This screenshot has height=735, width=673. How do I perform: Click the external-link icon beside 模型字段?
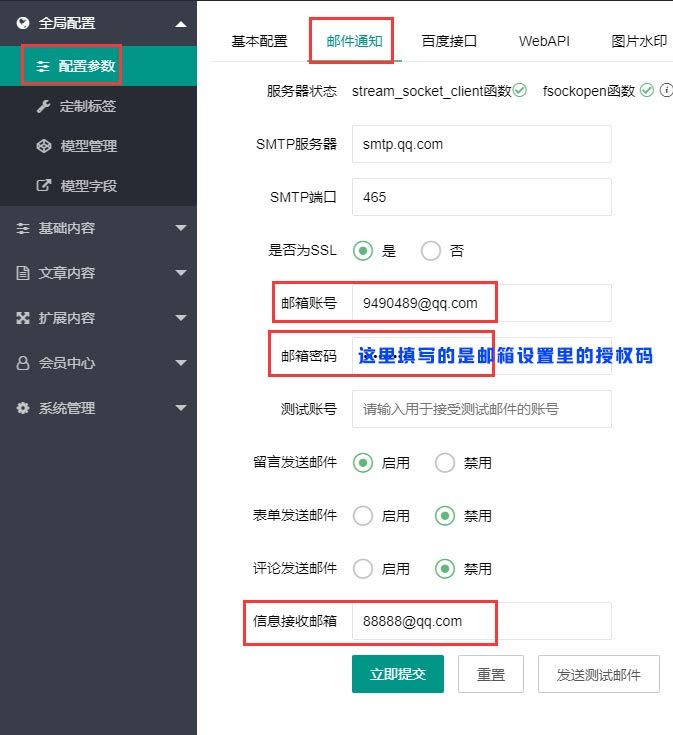(x=43, y=186)
